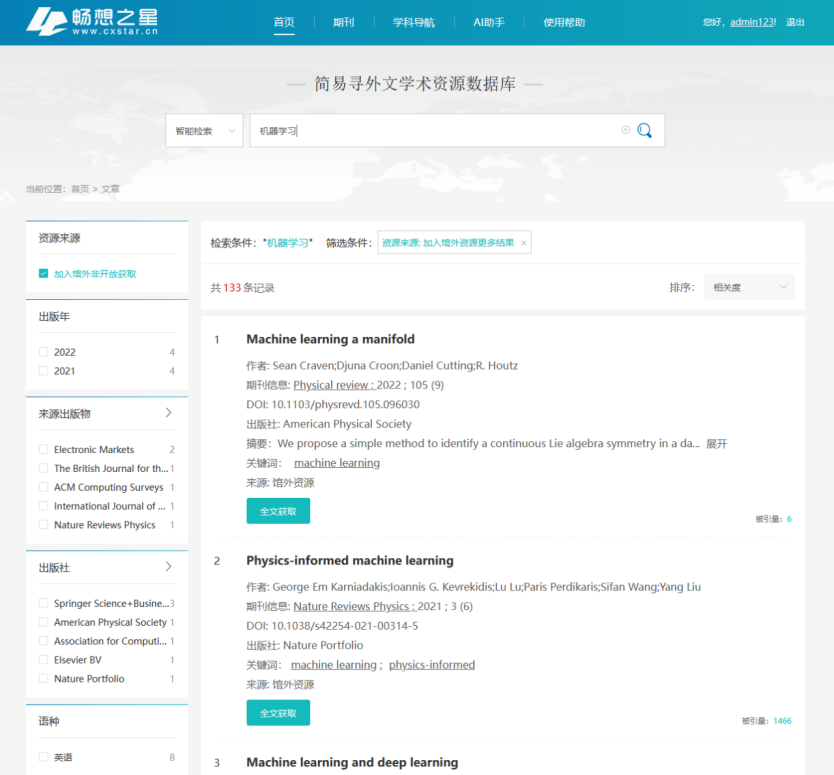Click the 退出 logout link
This screenshot has height=775, width=834.
pyautogui.click(x=795, y=22)
